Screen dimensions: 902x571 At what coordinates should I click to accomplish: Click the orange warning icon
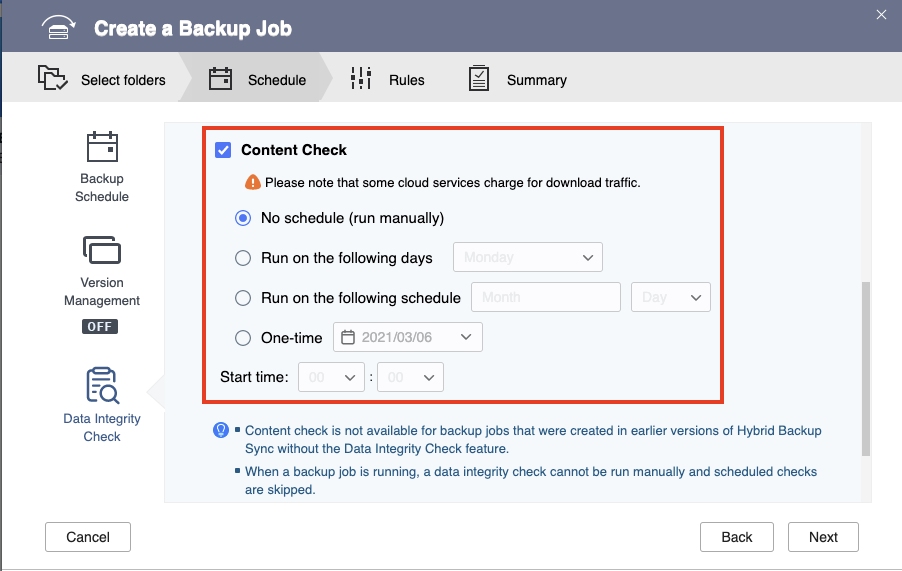[253, 183]
